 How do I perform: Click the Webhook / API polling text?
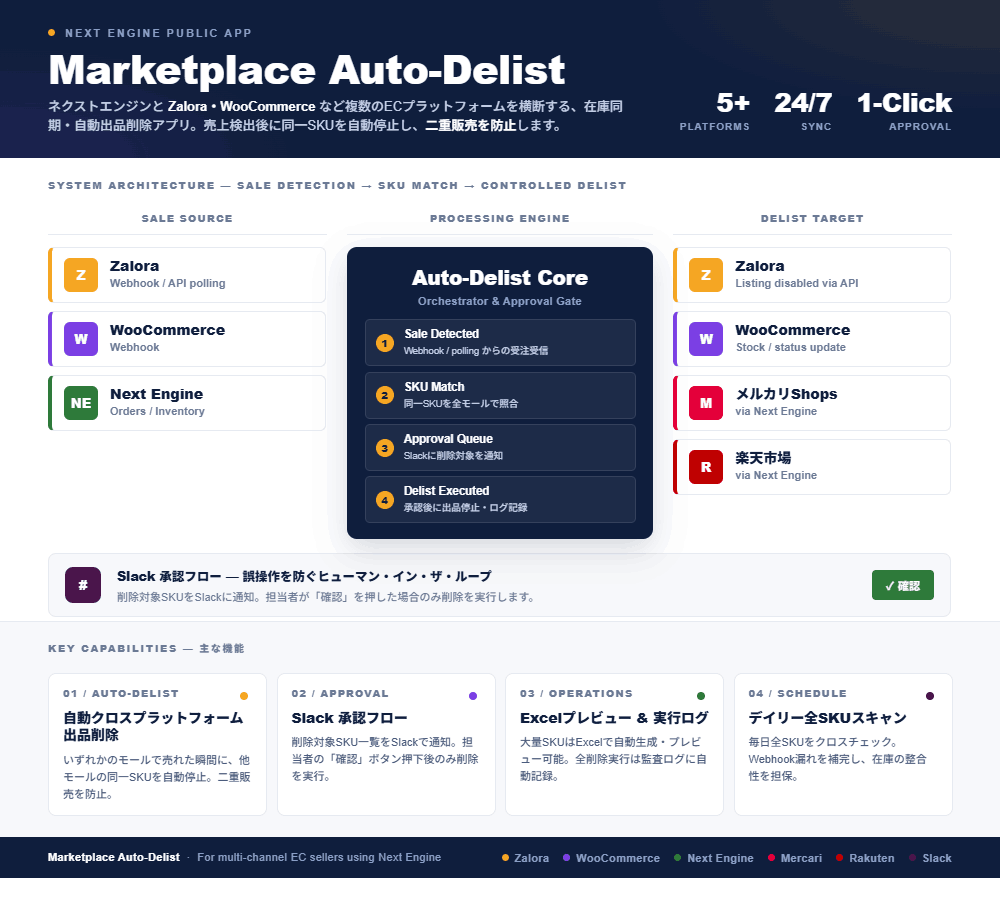167,283
